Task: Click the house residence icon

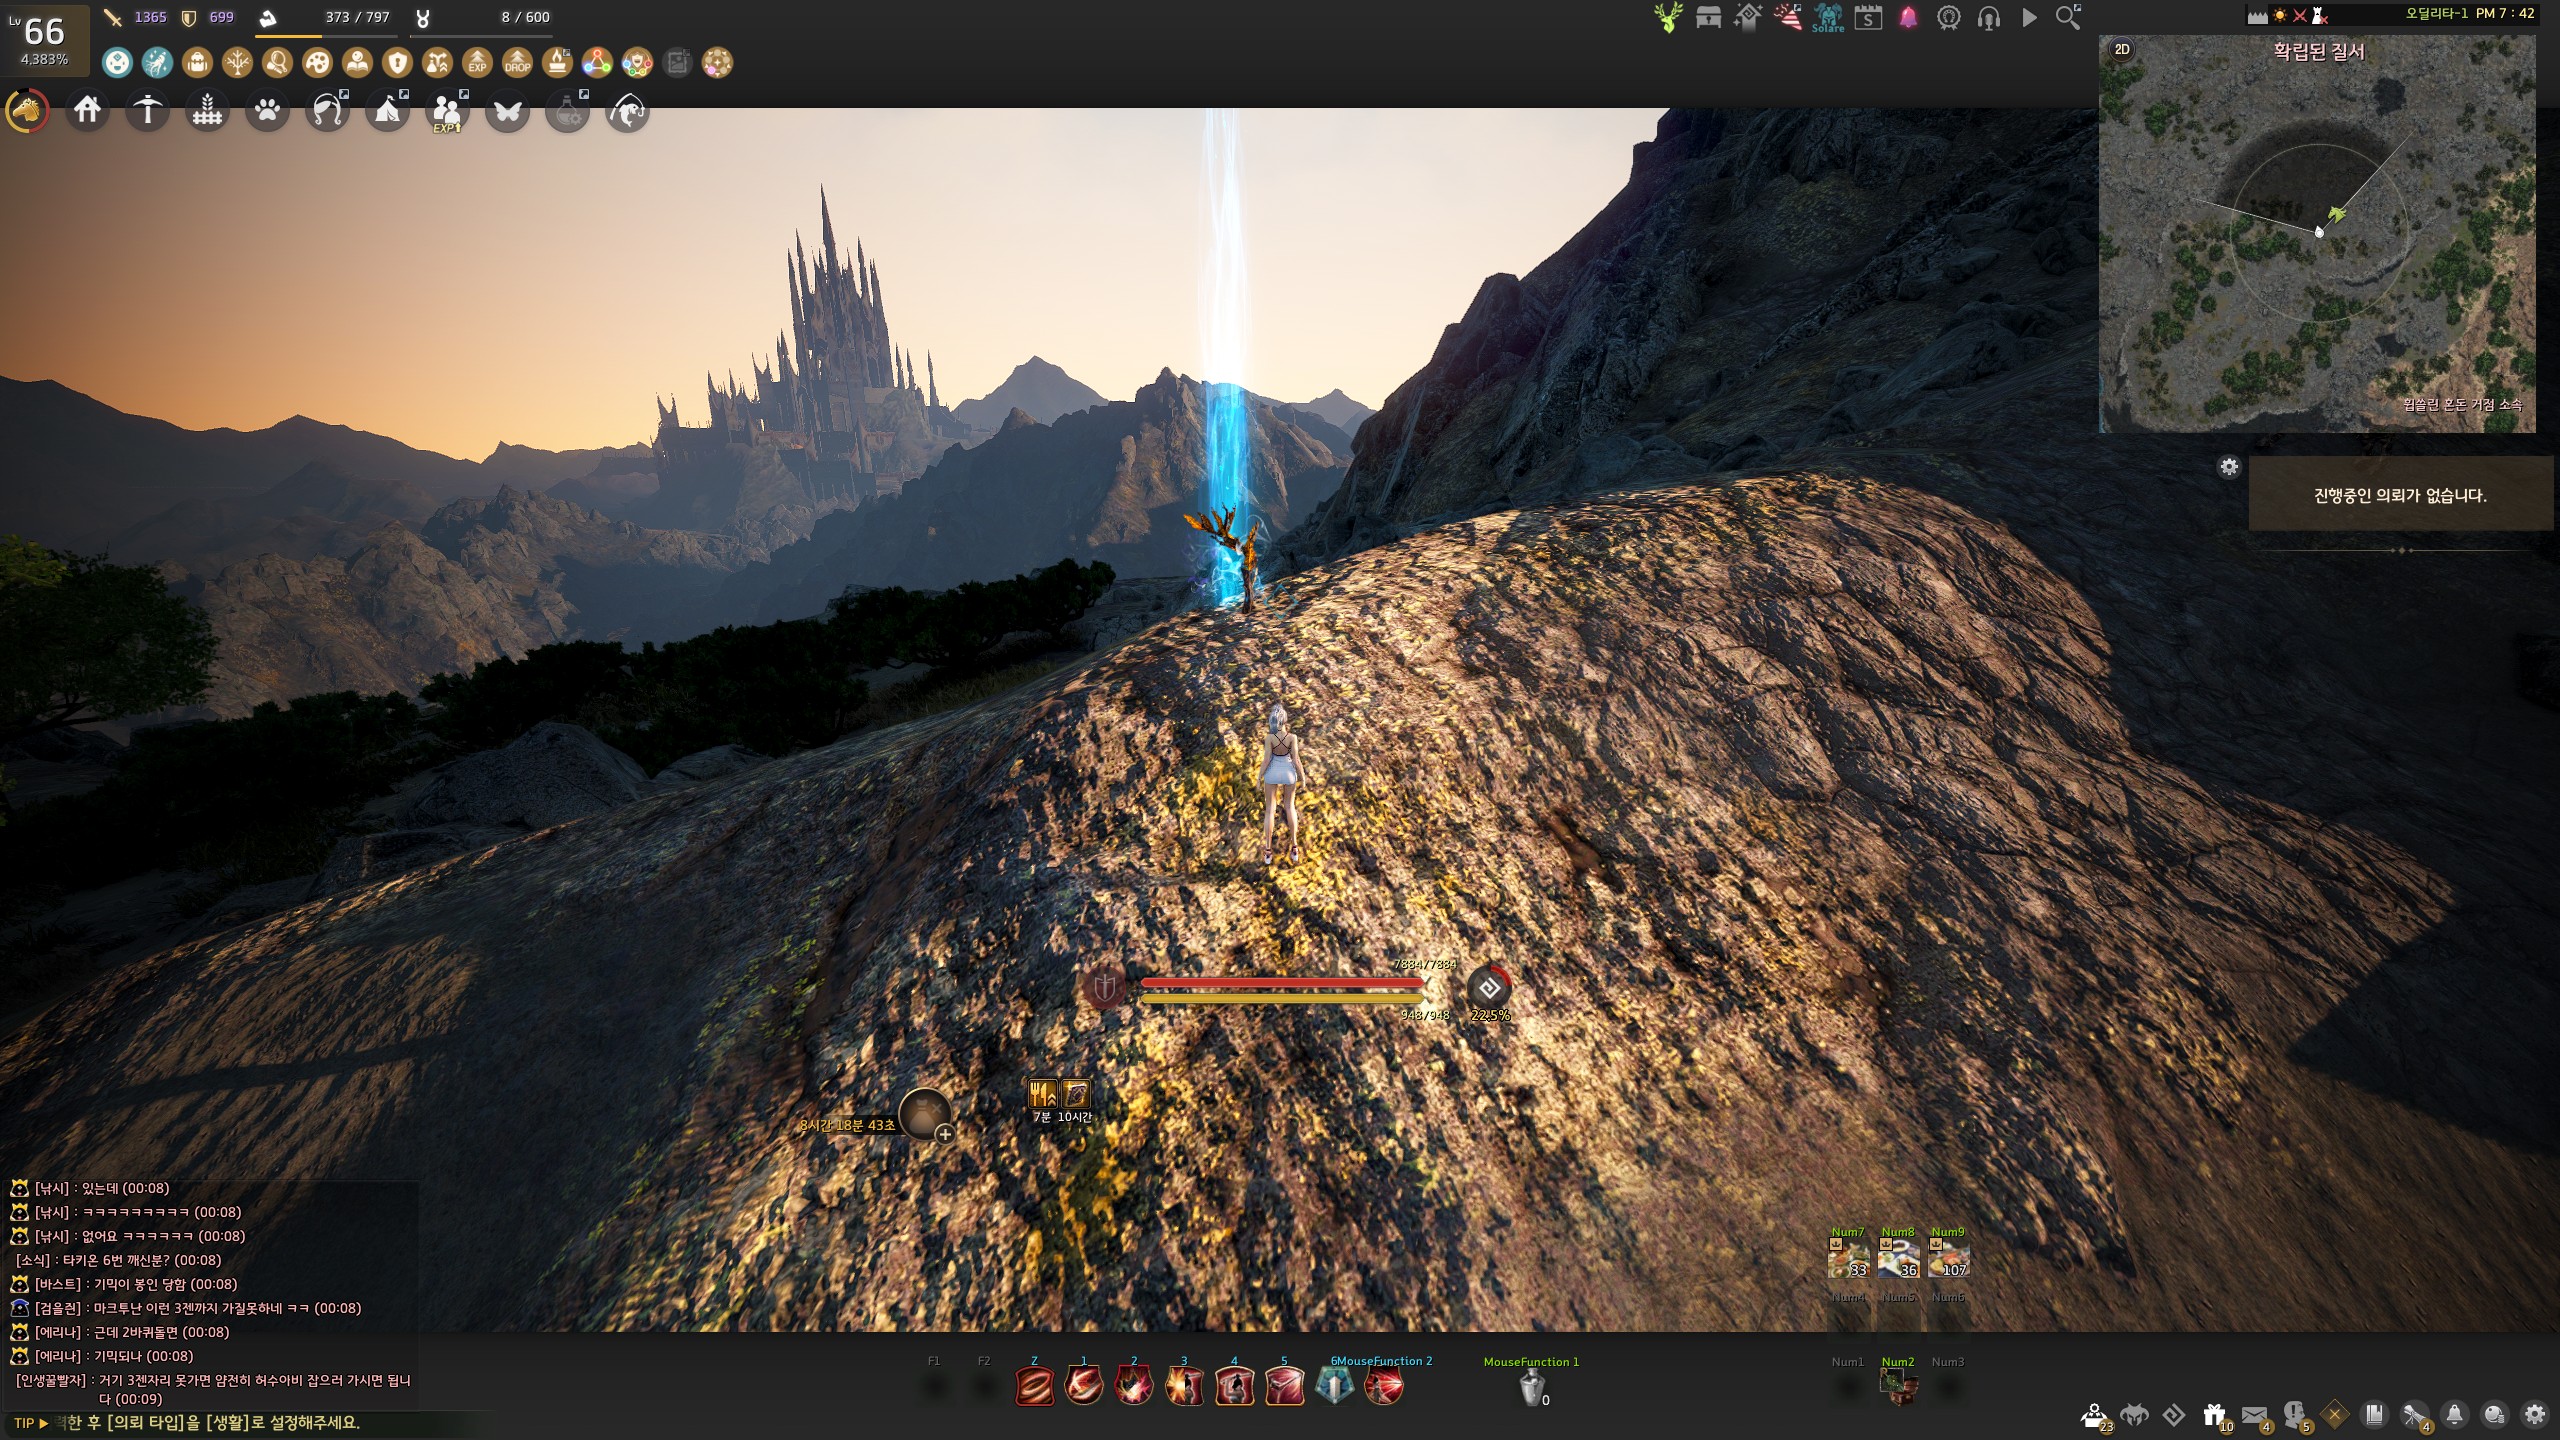Action: [x=88, y=110]
